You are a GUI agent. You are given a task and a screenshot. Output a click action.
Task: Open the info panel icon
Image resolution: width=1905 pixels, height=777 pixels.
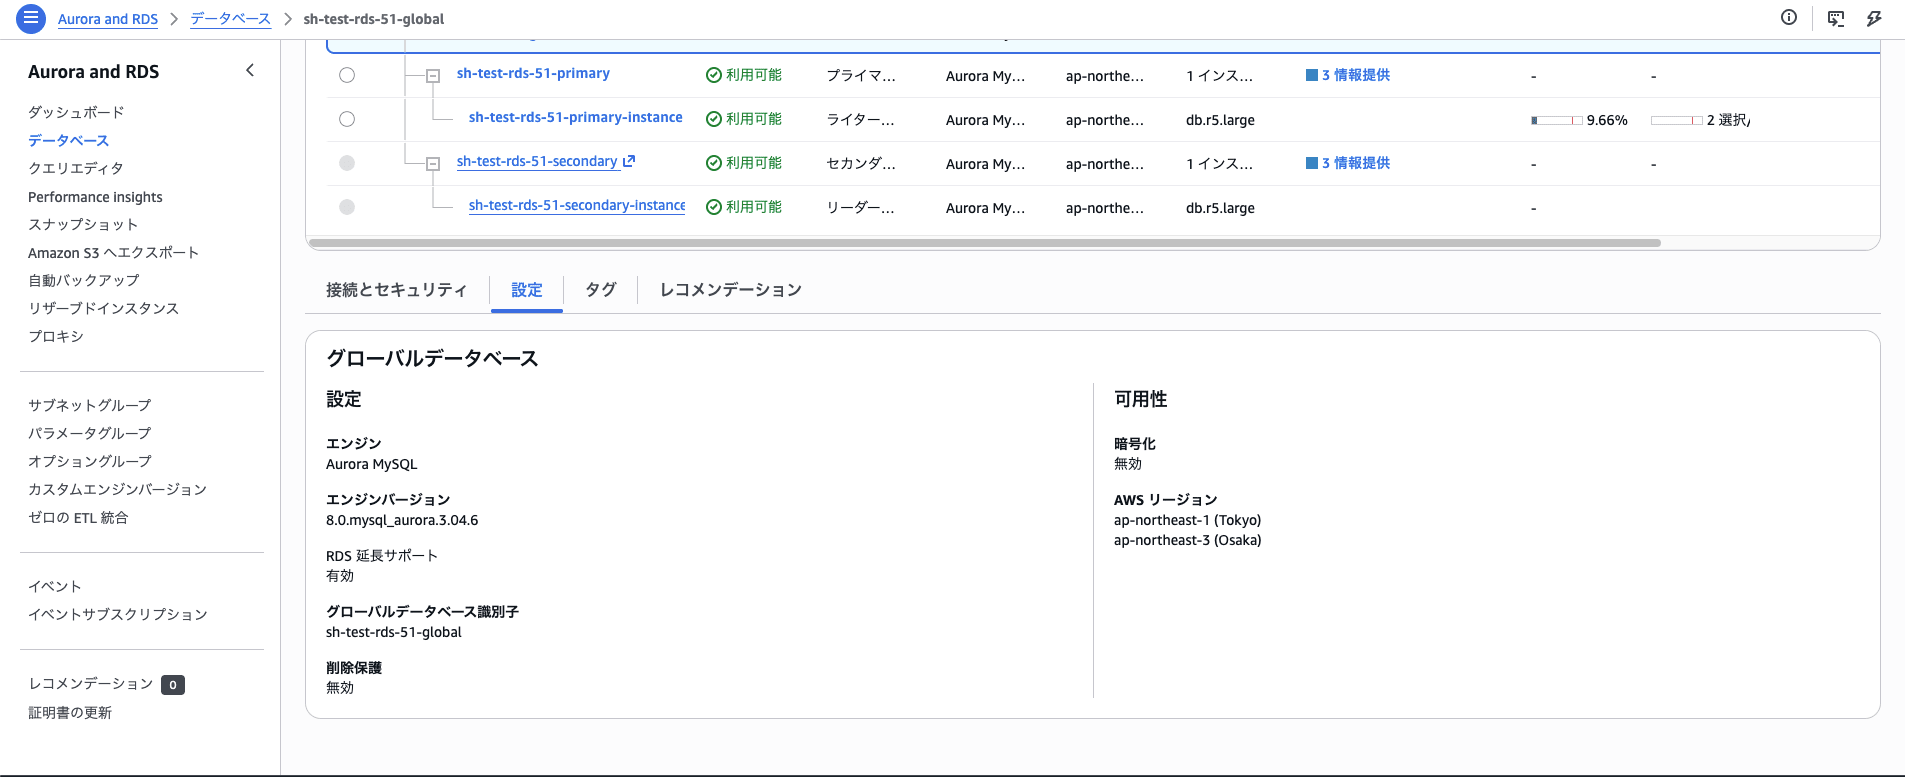pyautogui.click(x=1789, y=17)
